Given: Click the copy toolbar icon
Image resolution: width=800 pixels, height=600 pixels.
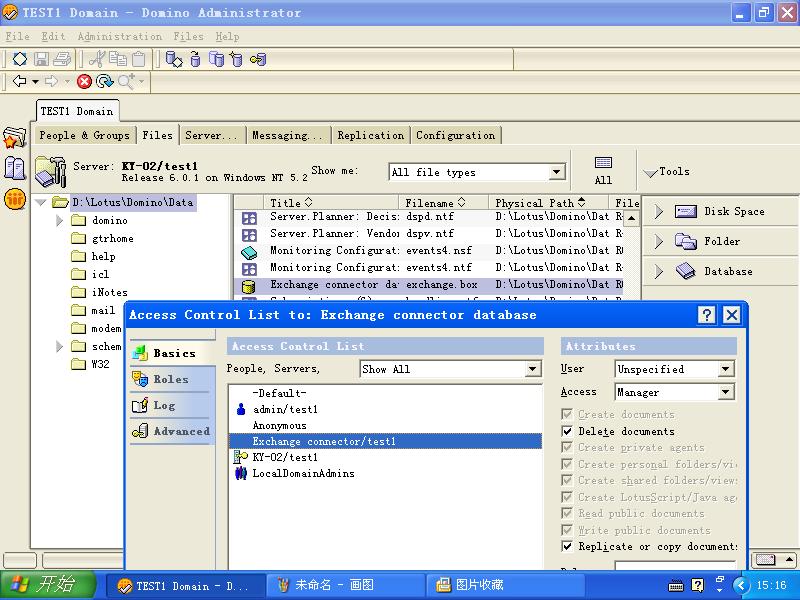Looking at the screenshot, I should click(x=118, y=59).
